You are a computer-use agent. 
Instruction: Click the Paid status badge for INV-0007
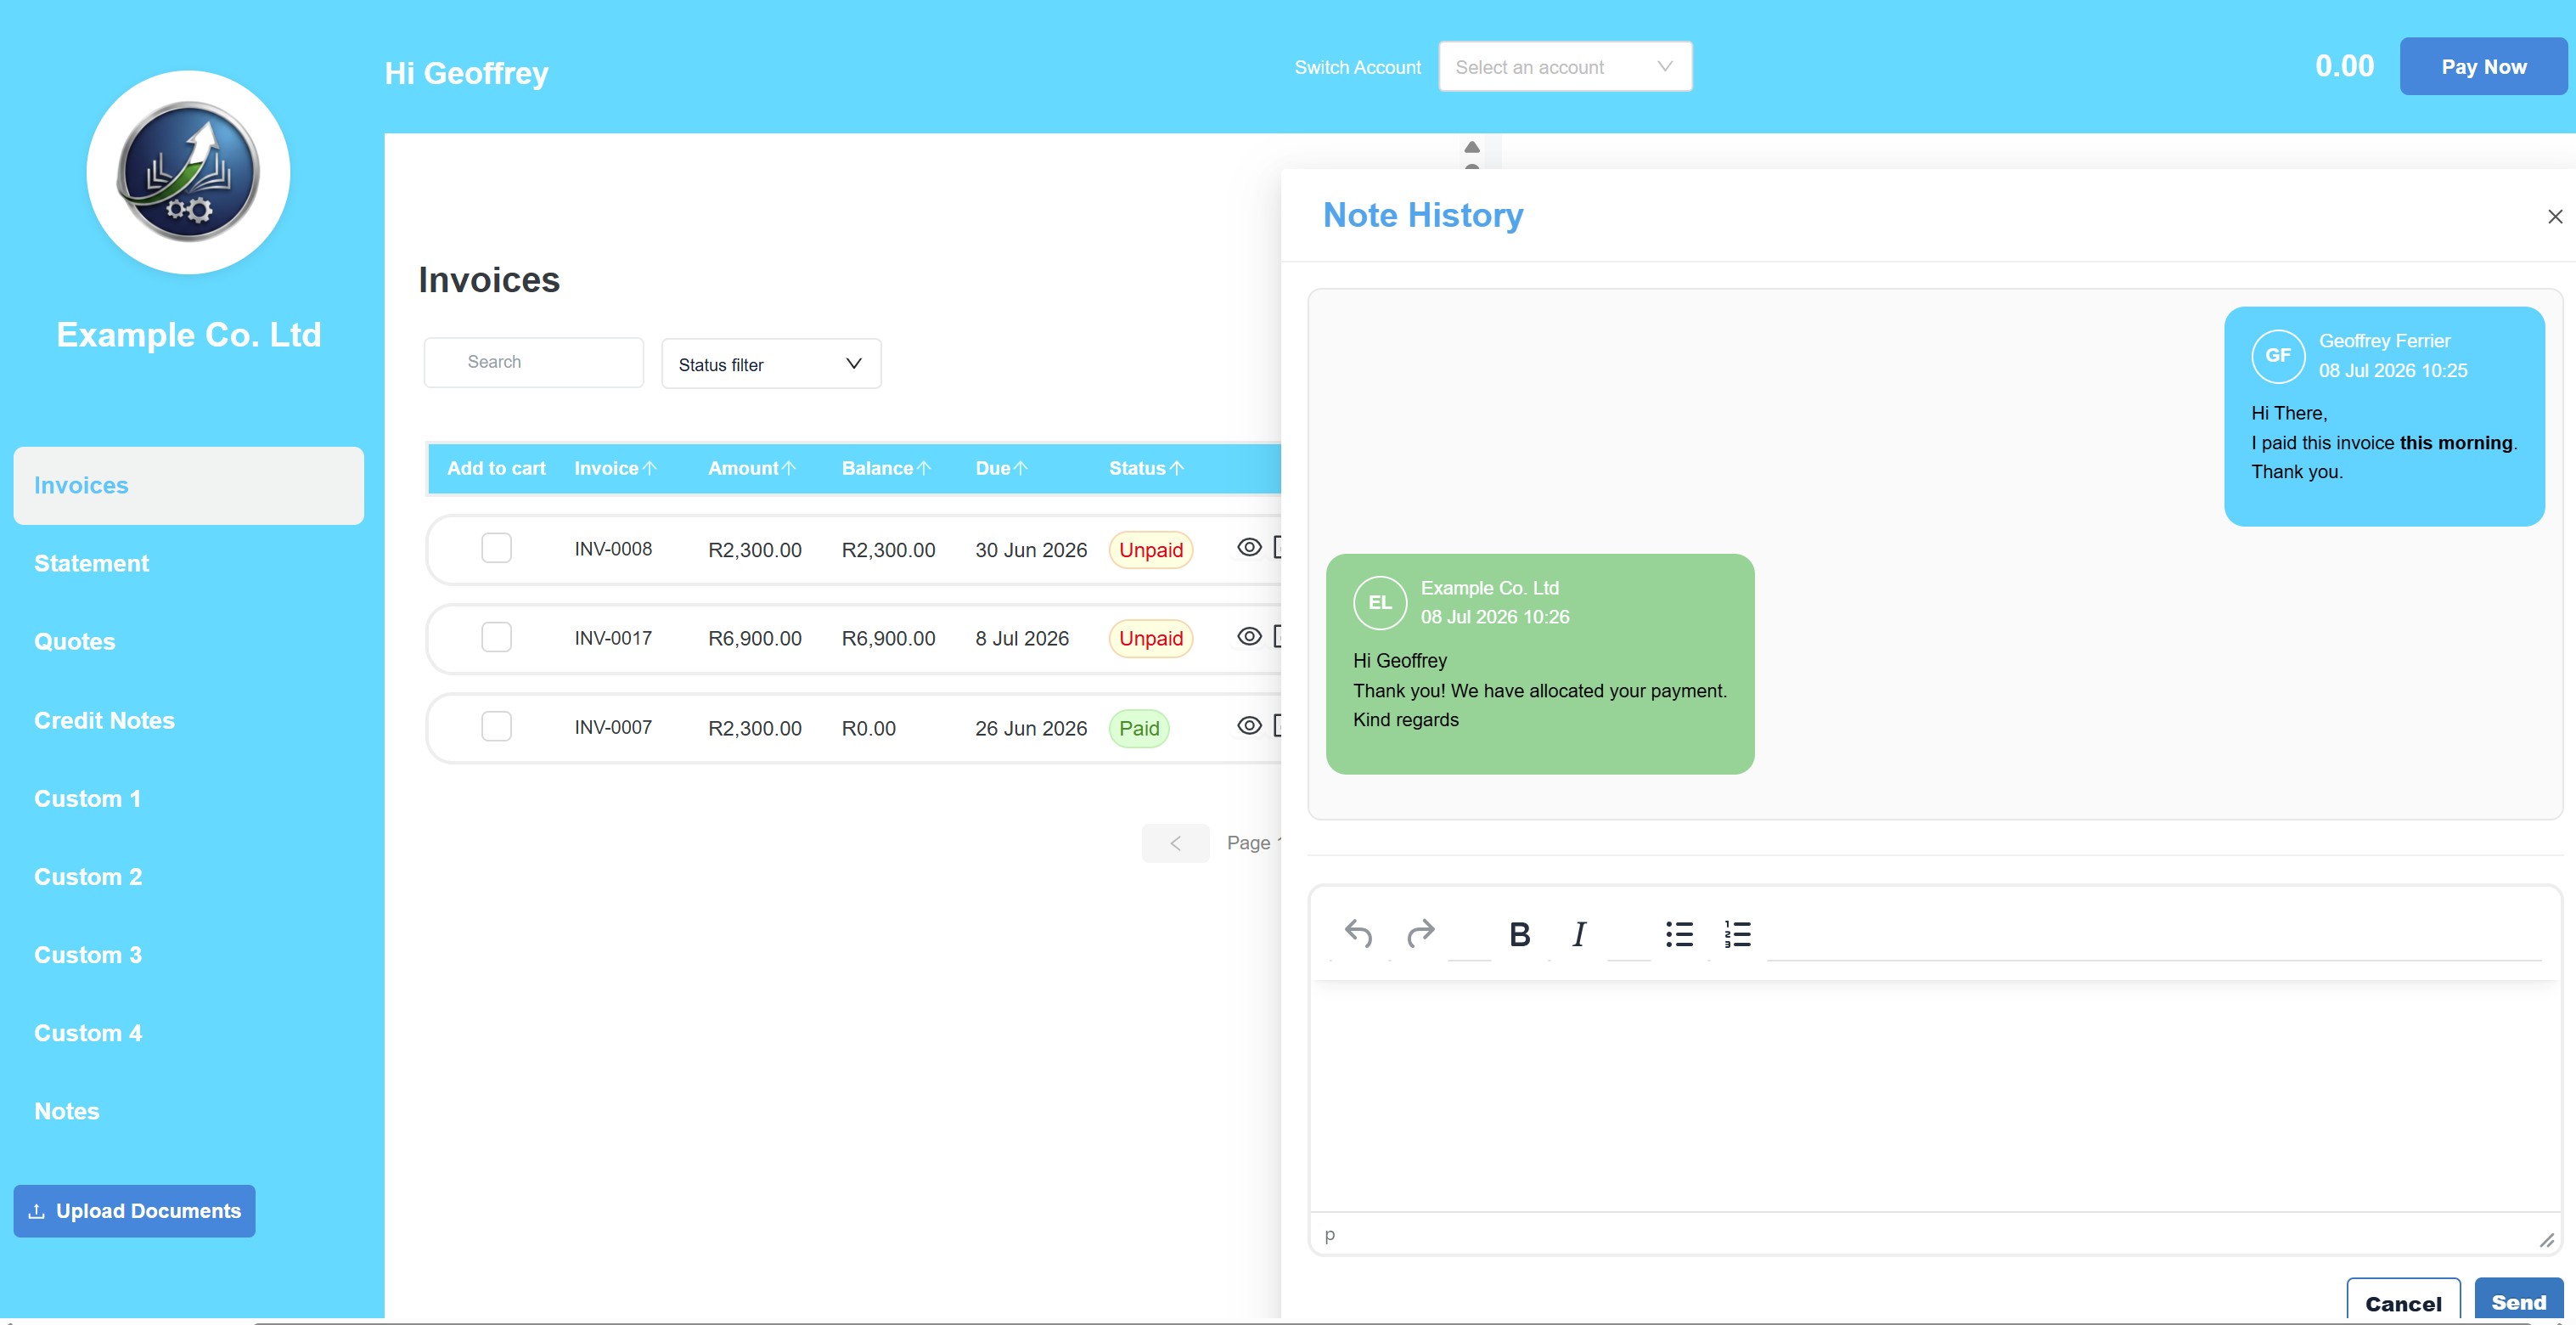(x=1139, y=728)
